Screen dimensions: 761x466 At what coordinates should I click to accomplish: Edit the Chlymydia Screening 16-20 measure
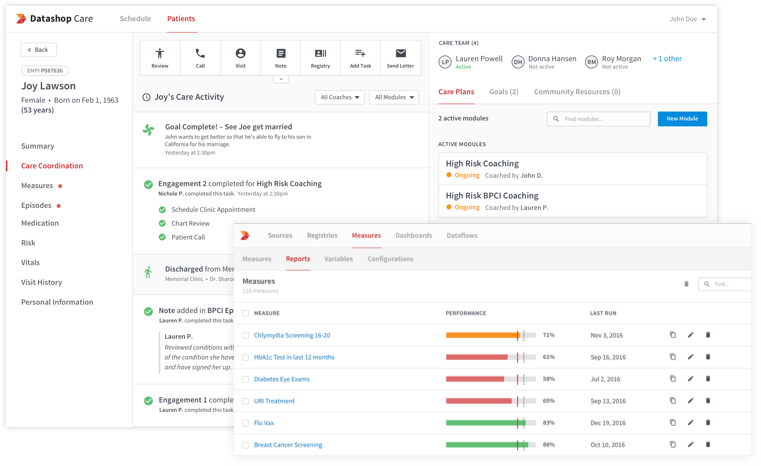pos(691,335)
